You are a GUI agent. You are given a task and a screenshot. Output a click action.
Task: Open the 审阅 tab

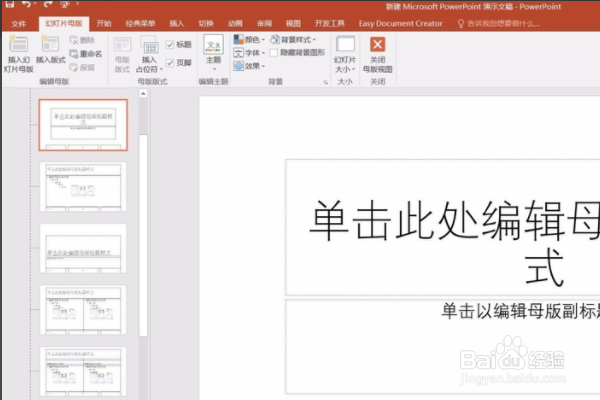tap(264, 24)
